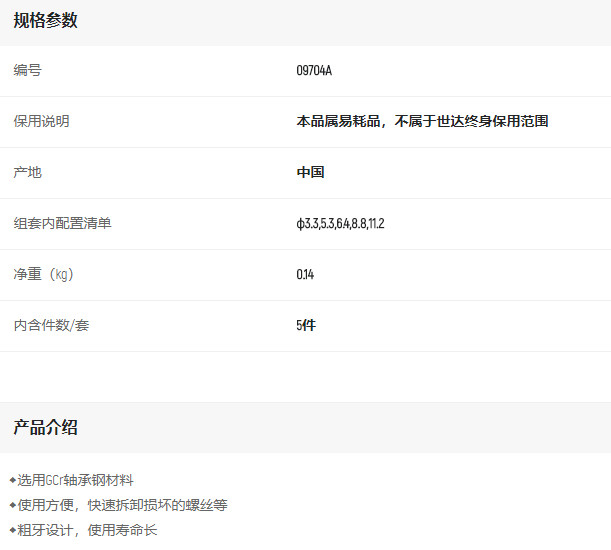Click the 组套内配置清单 label
This screenshot has width=611, height=550.
pyautogui.click(x=63, y=223)
